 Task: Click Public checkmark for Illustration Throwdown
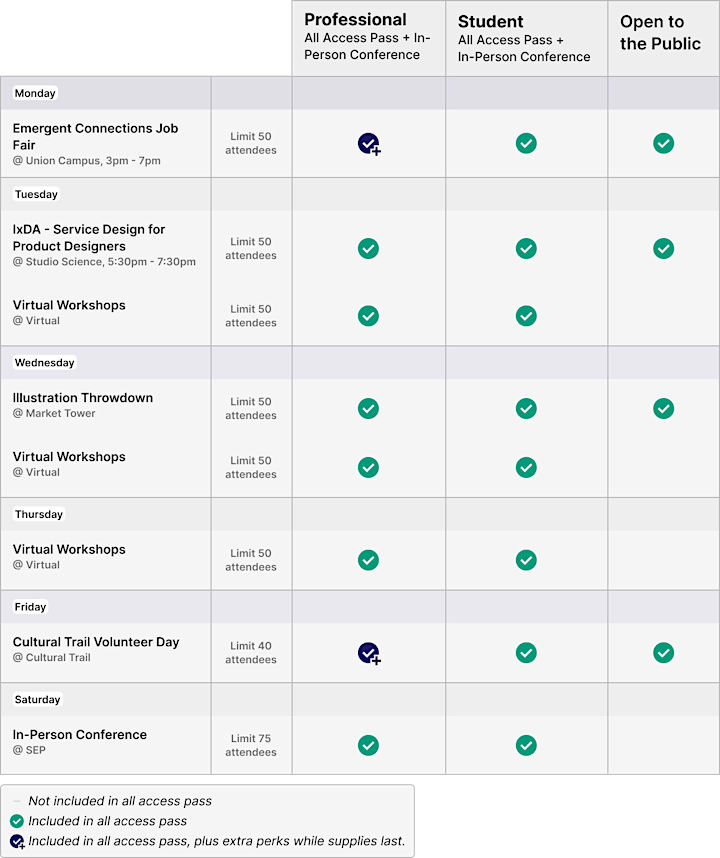point(664,408)
